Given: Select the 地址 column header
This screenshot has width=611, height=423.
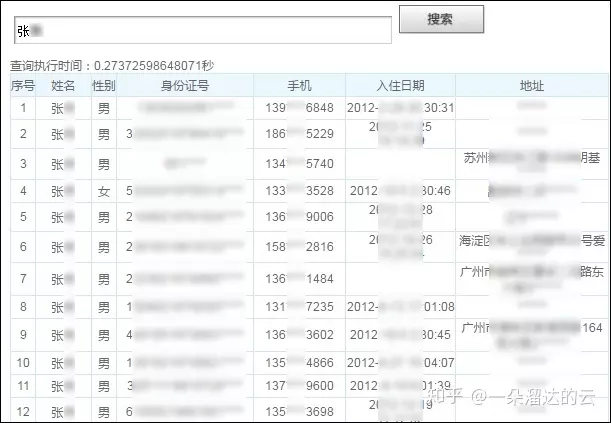Looking at the screenshot, I should (532, 85).
